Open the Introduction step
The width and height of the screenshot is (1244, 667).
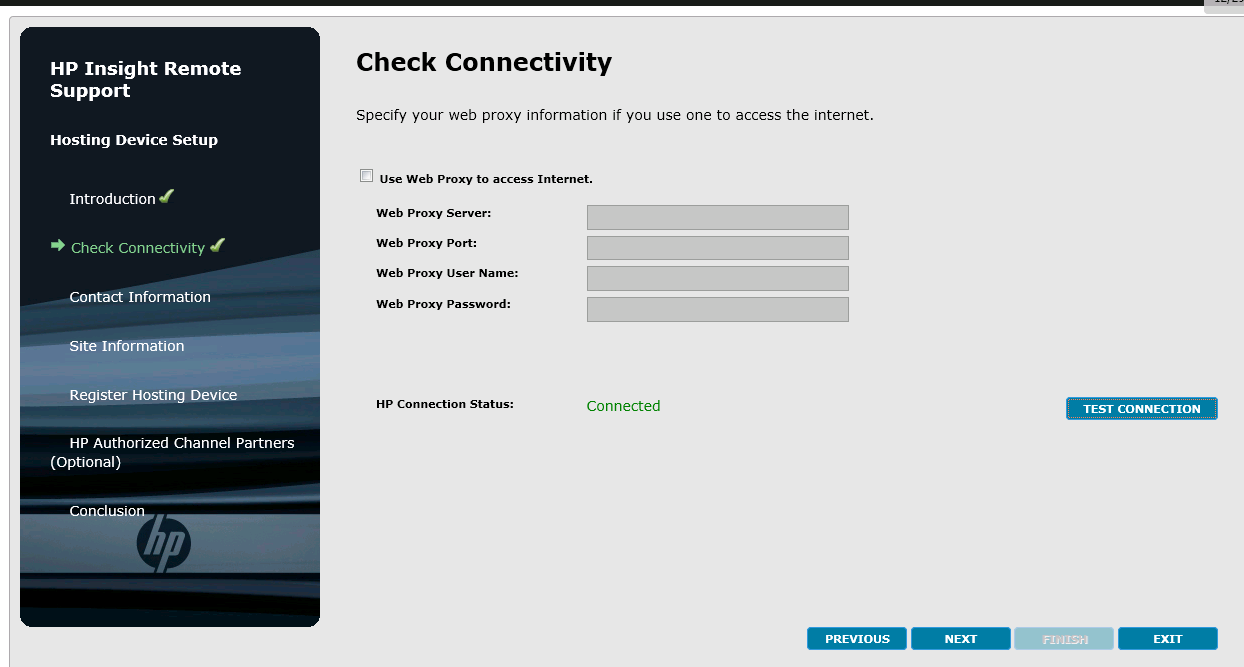112,199
